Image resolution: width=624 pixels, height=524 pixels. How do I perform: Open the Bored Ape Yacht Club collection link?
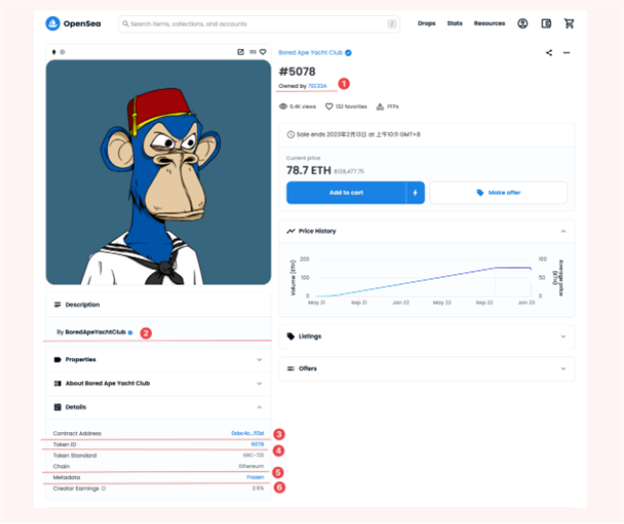click(x=310, y=53)
